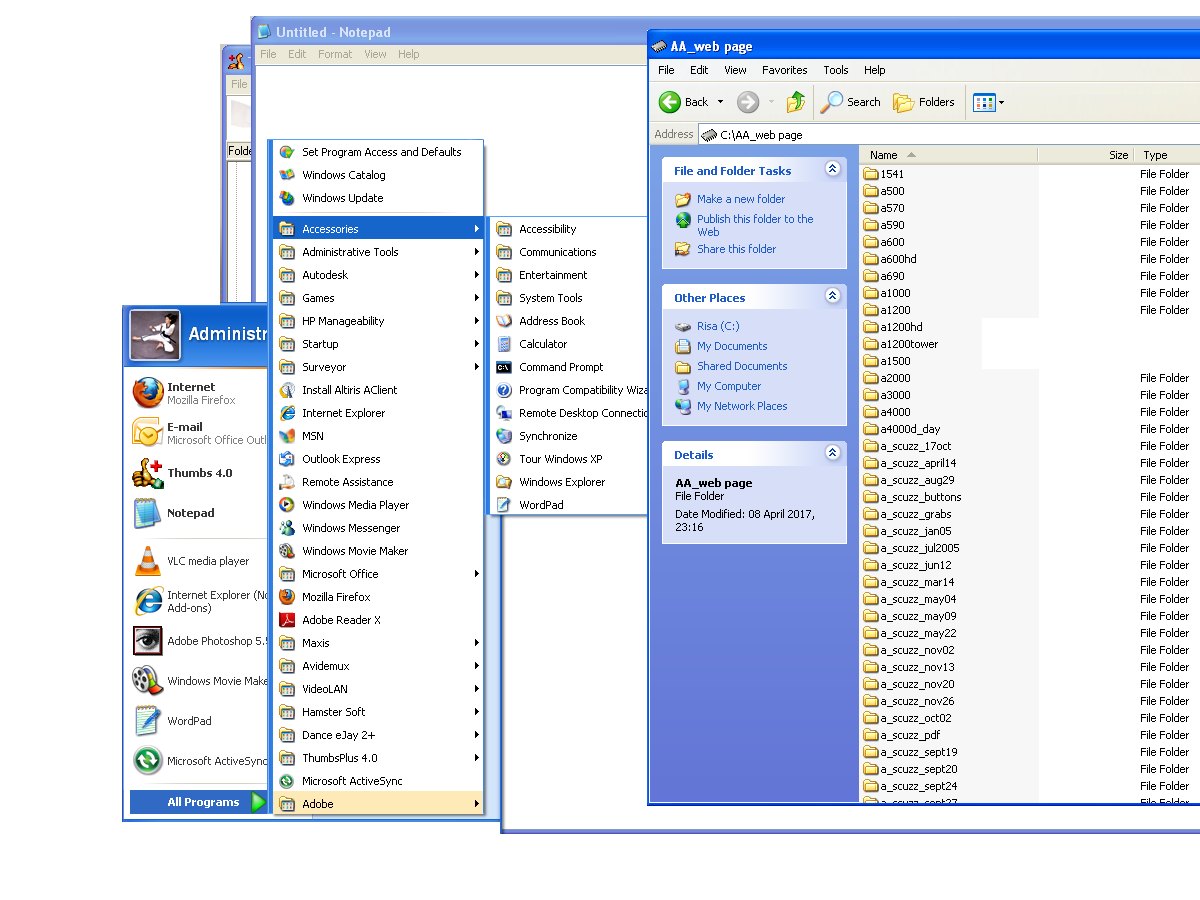1200x900 pixels.
Task: Expand the Microsoft Office submenu
Action: click(x=378, y=574)
